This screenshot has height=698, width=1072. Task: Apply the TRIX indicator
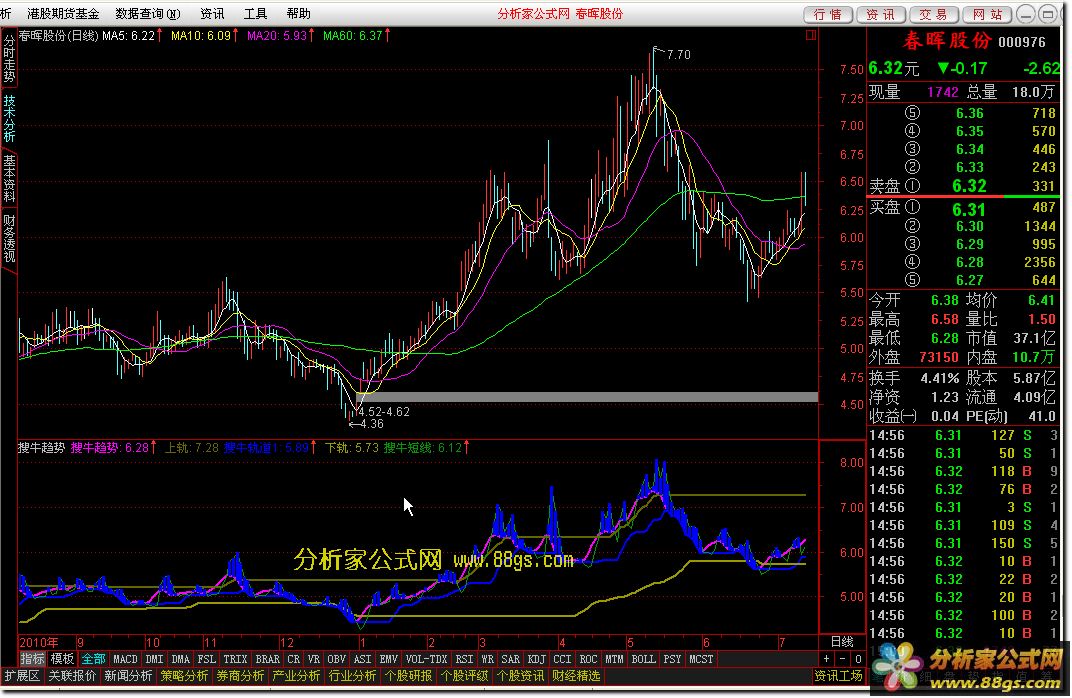[235, 659]
